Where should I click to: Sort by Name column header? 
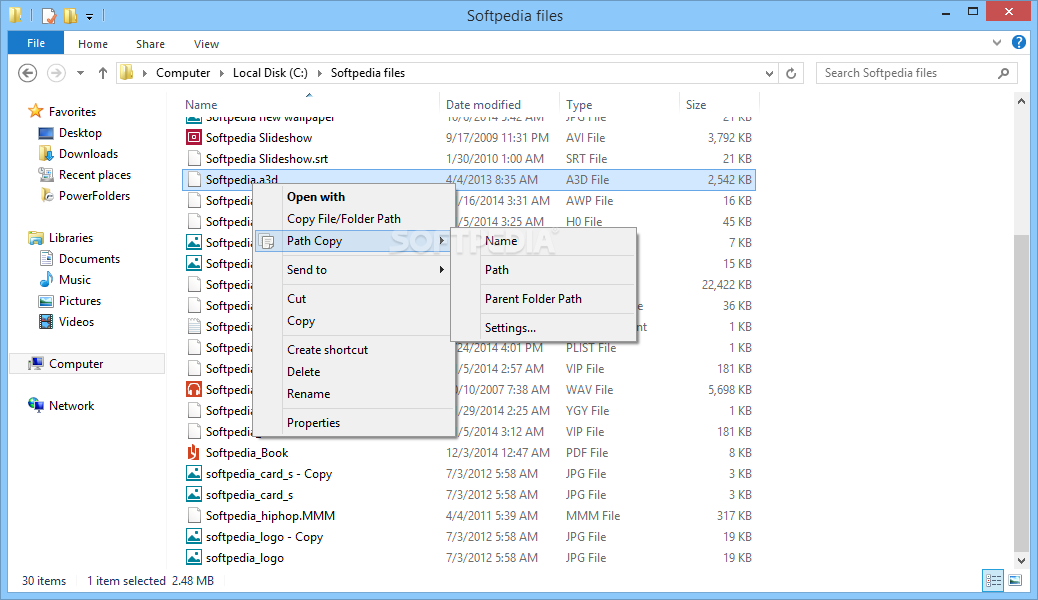click(x=201, y=105)
